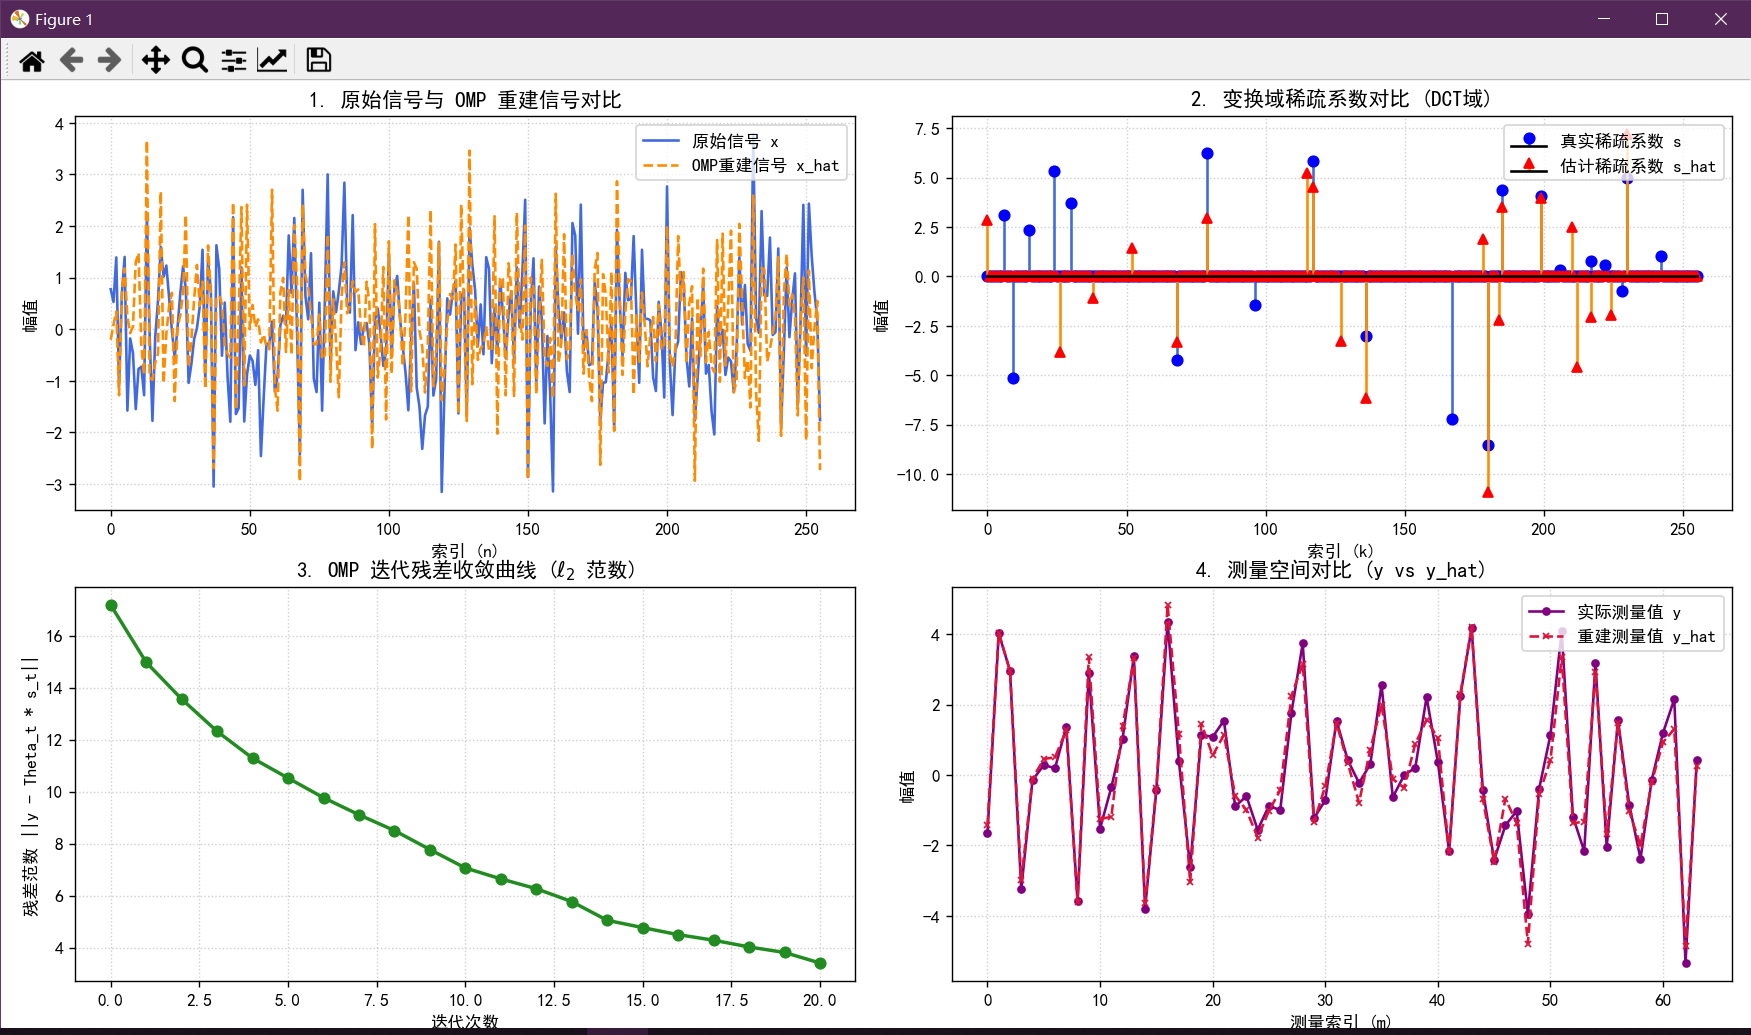Click the legend entry "真实稀疏系数 s"
Viewport: 1751px width, 1035px height.
pos(1621,141)
